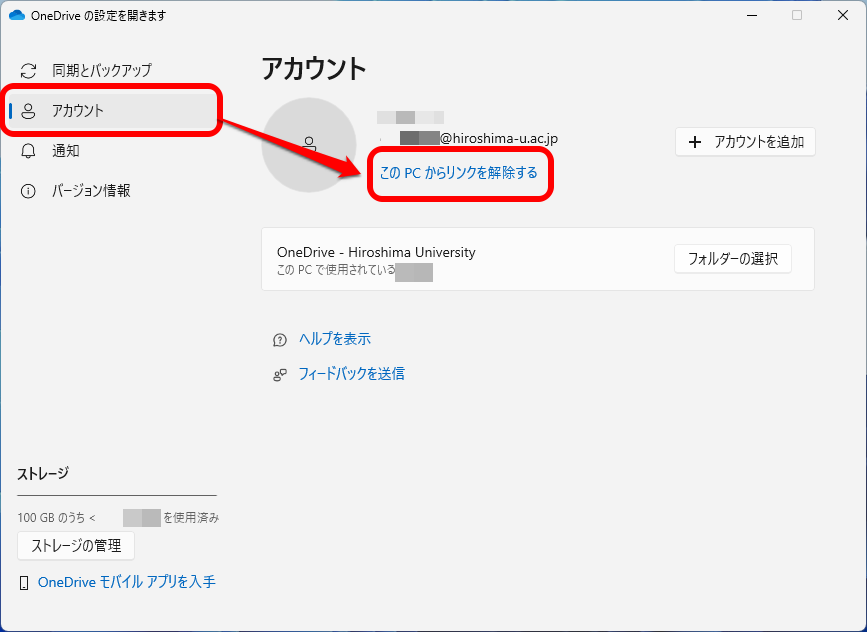Open OneDrive モバイル アプリを入手 link
The height and width of the screenshot is (632, 867).
[x=127, y=582]
